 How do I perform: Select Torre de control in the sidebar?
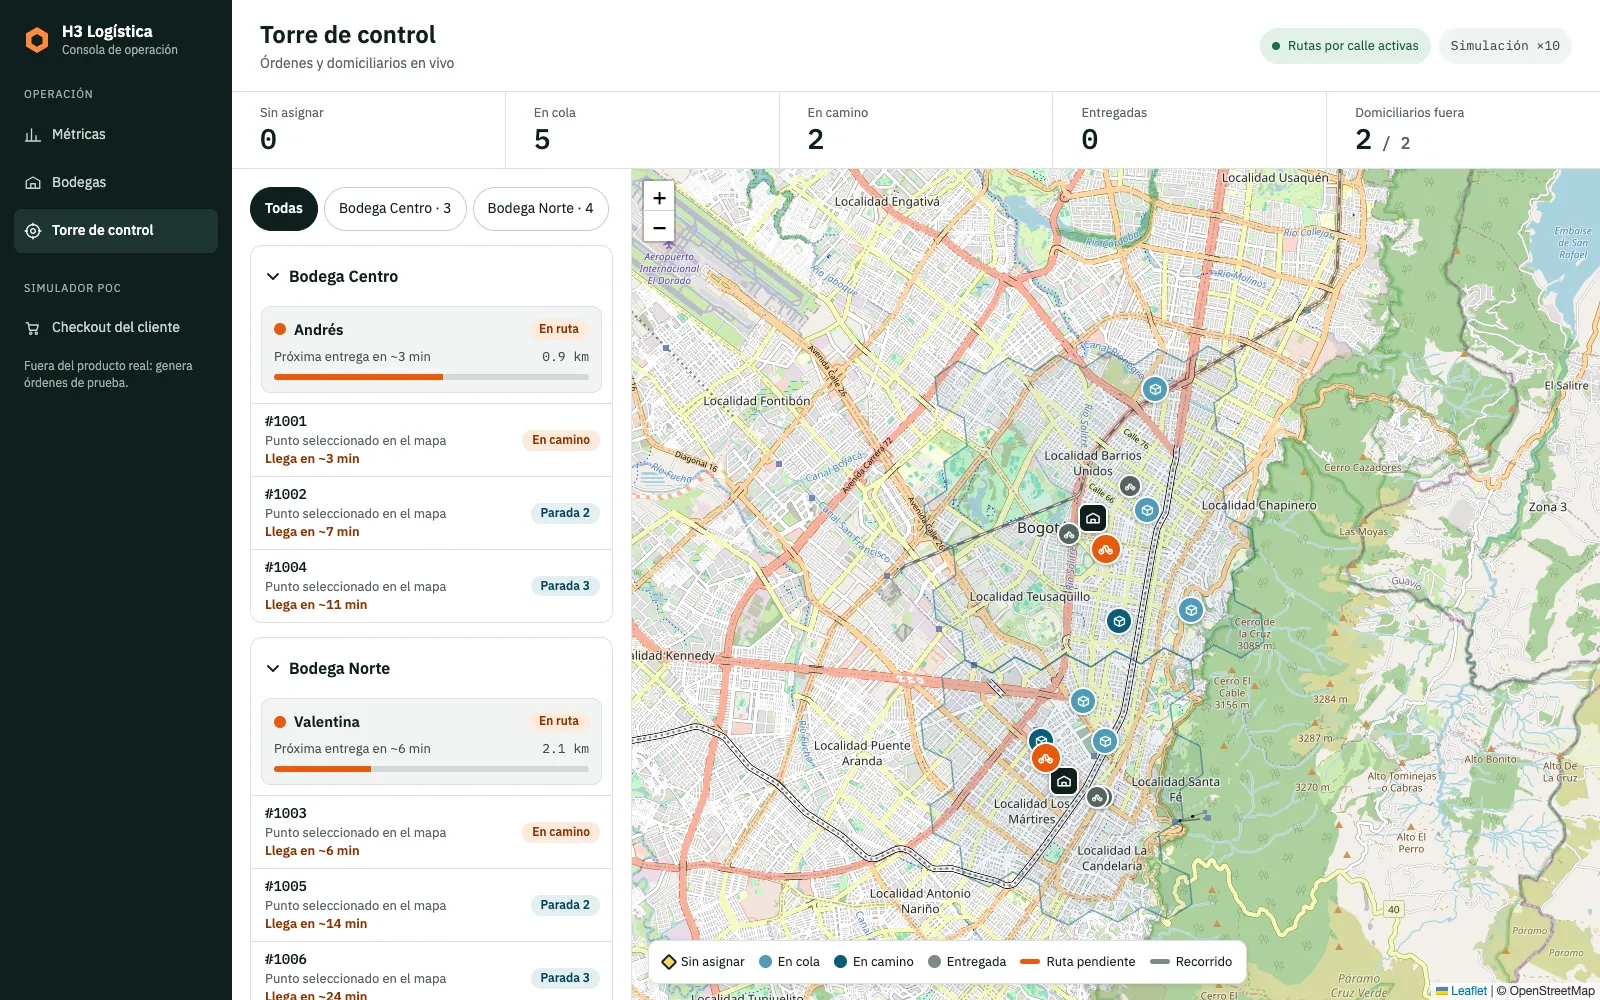pos(116,230)
